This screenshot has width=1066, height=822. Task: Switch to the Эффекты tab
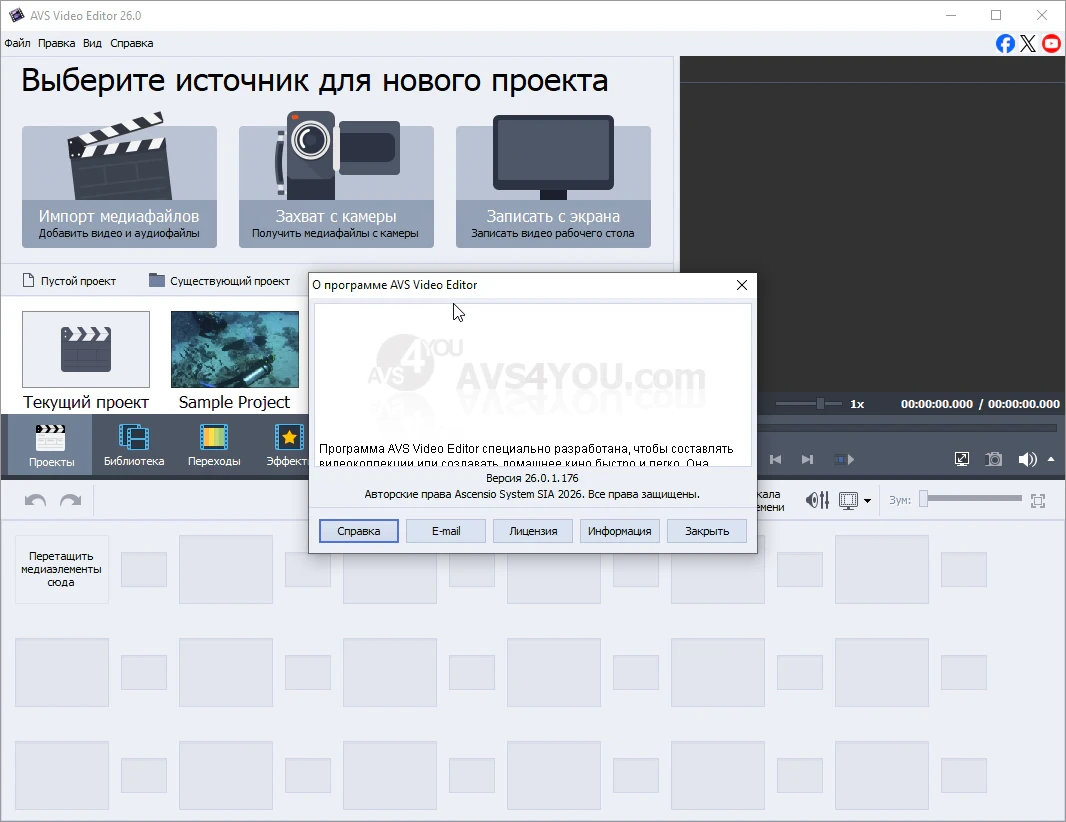(287, 445)
